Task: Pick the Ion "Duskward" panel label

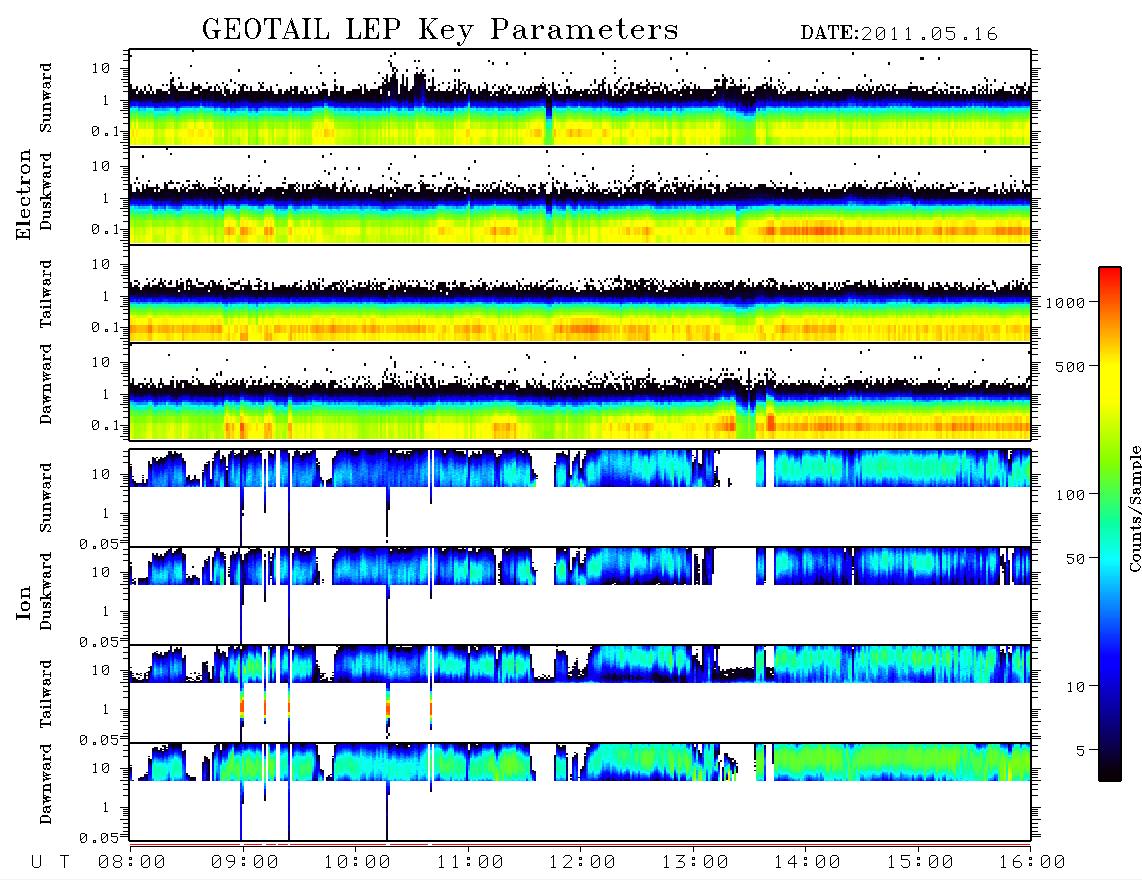Action: tap(46, 592)
